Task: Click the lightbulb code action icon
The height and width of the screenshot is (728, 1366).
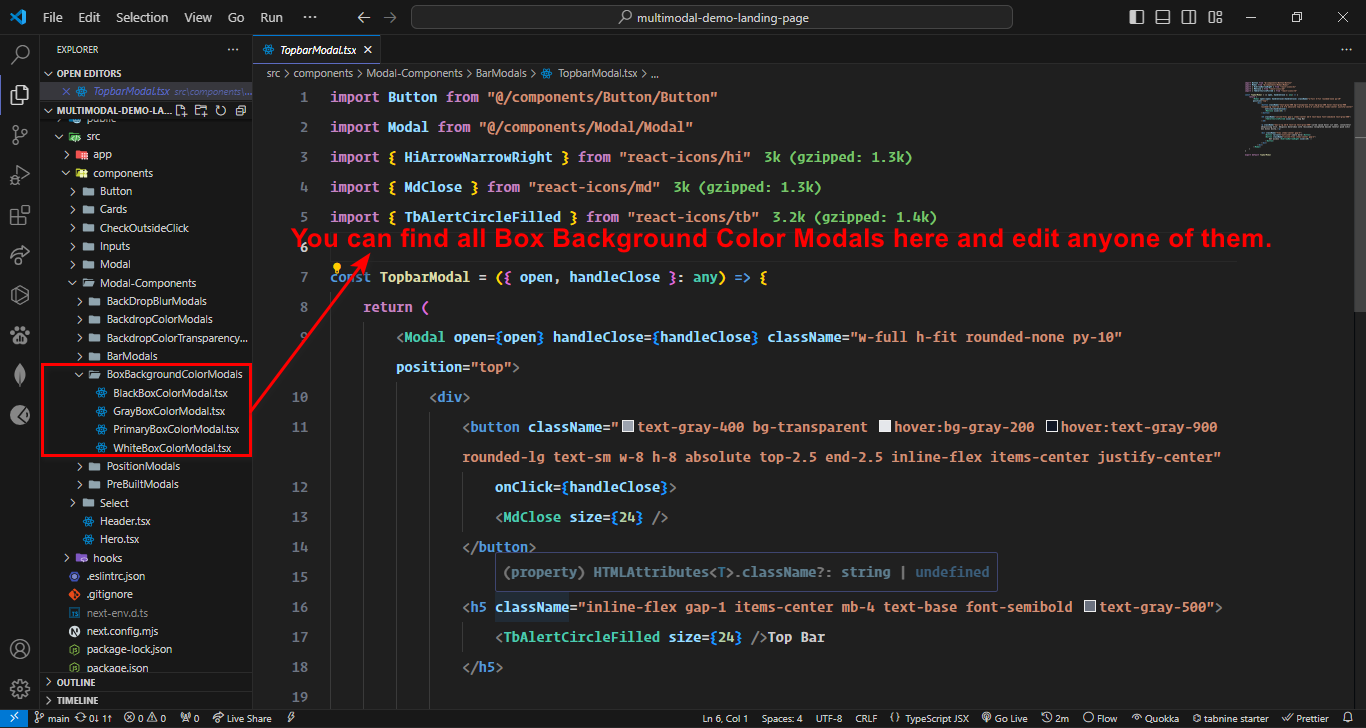Action: coord(338,269)
